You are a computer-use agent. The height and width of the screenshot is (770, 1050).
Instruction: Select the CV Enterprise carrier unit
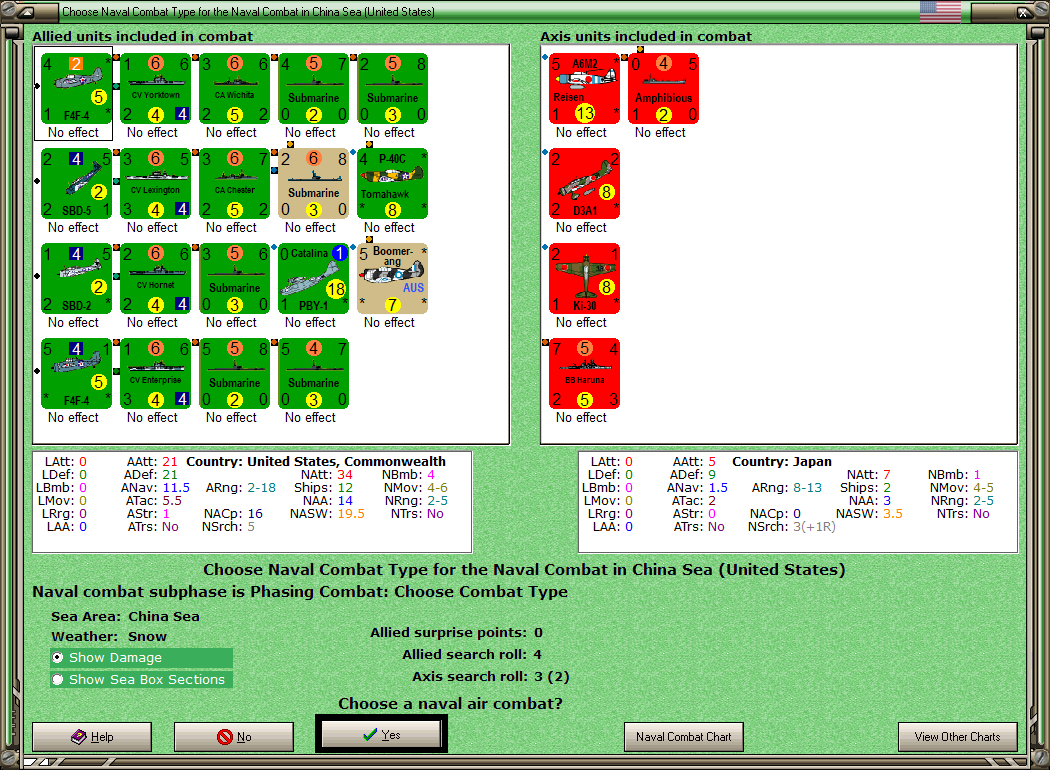coord(155,374)
